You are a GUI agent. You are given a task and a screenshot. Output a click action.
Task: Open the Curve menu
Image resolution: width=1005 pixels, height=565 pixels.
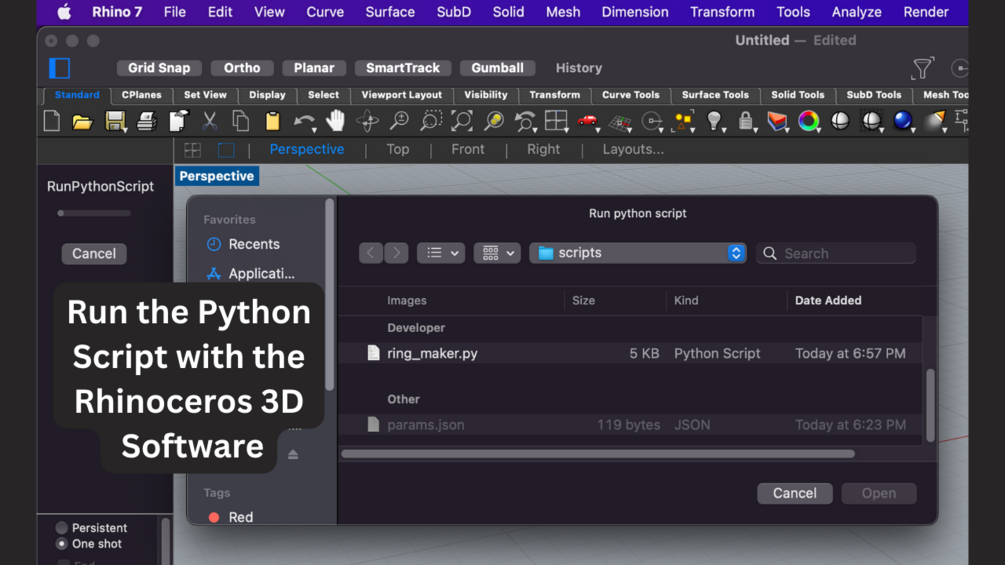pos(325,12)
